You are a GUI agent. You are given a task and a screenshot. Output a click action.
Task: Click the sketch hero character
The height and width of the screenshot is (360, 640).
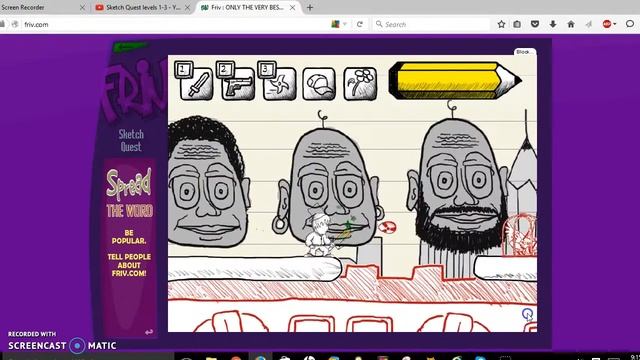320,236
